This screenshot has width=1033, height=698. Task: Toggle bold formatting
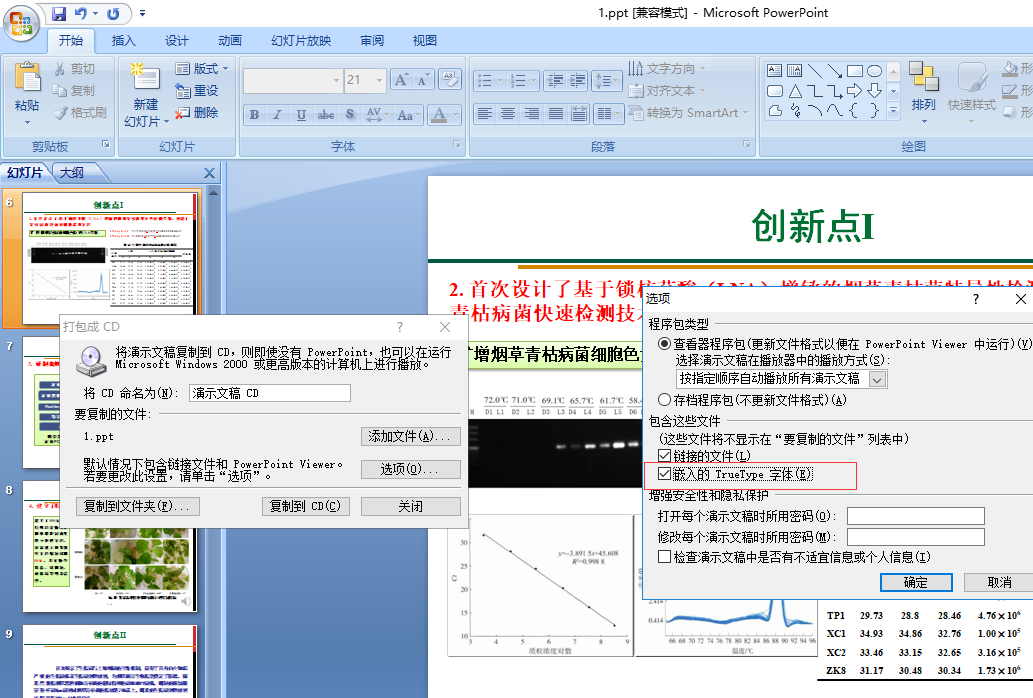(x=253, y=115)
